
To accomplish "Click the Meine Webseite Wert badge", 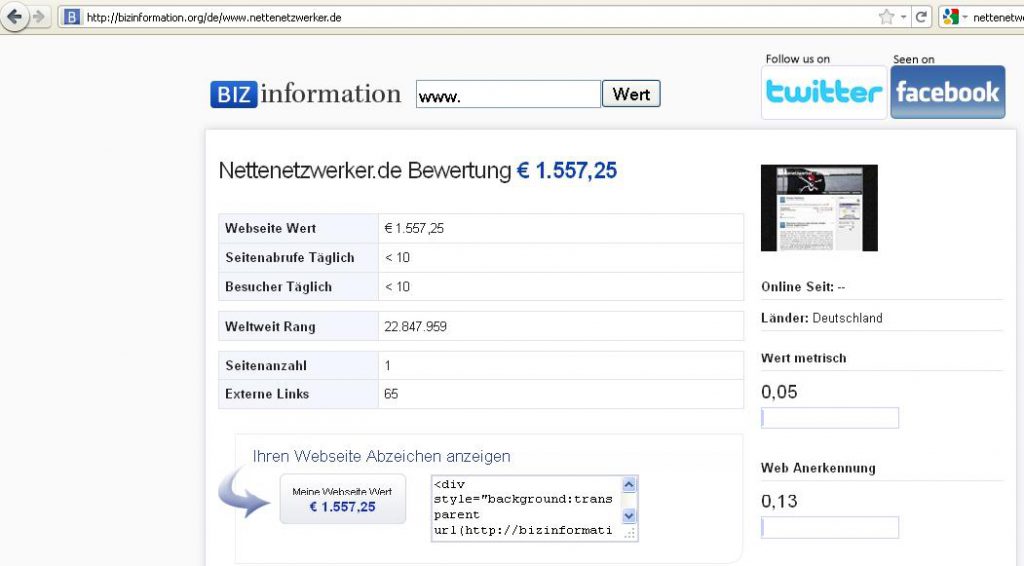I will pos(342,499).
